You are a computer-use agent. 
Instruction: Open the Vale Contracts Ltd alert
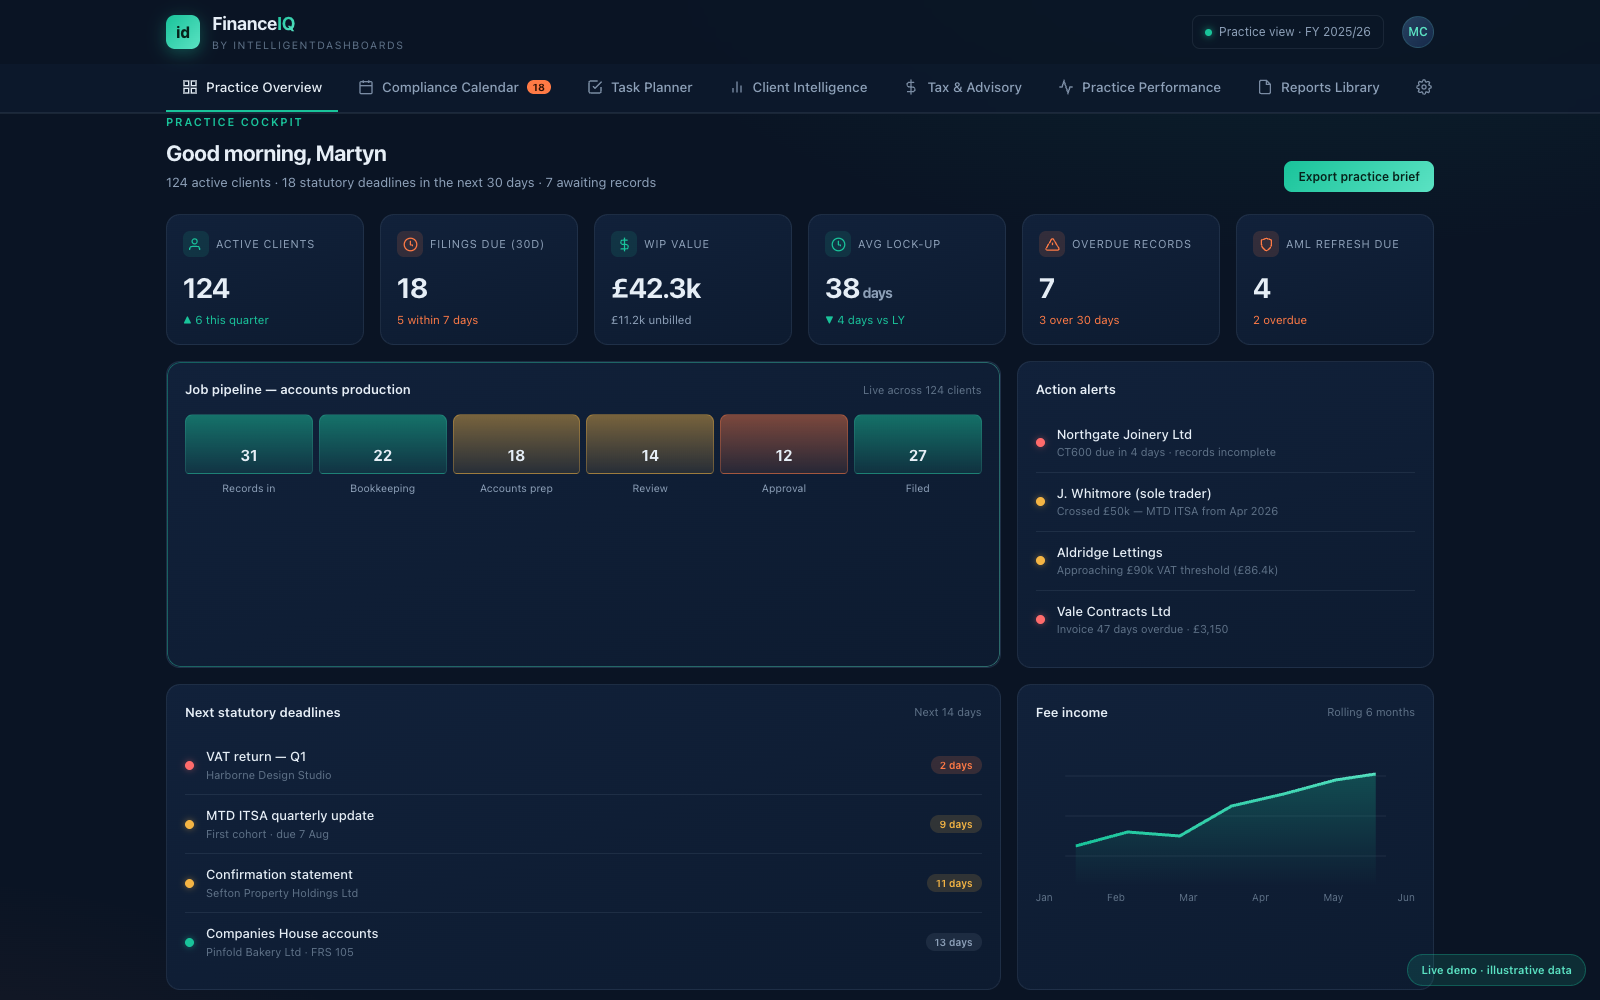point(1225,620)
